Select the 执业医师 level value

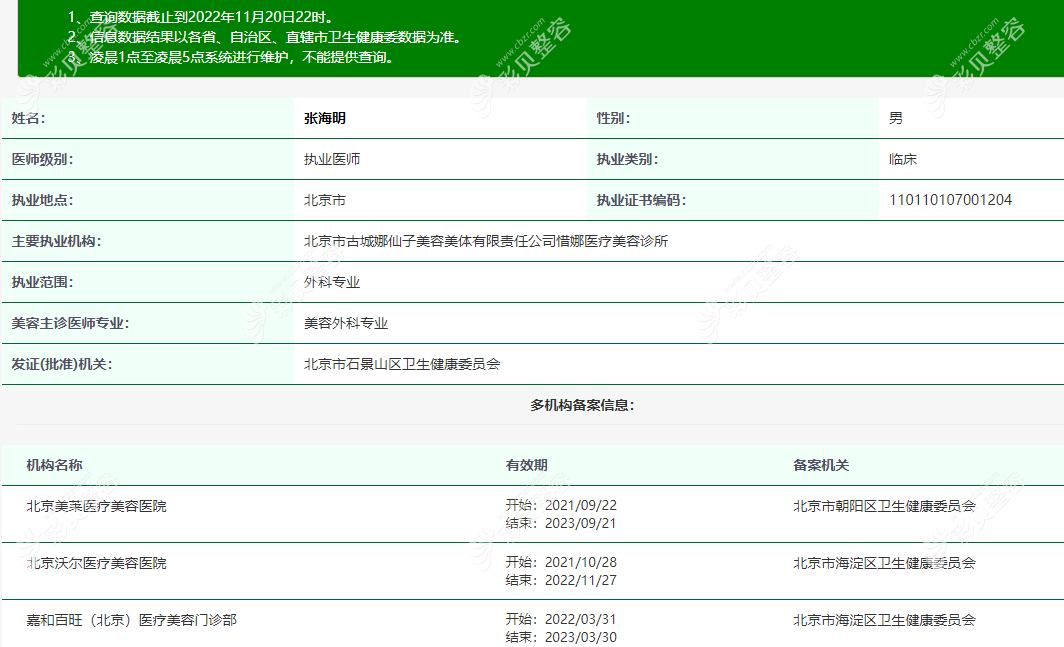pos(331,159)
